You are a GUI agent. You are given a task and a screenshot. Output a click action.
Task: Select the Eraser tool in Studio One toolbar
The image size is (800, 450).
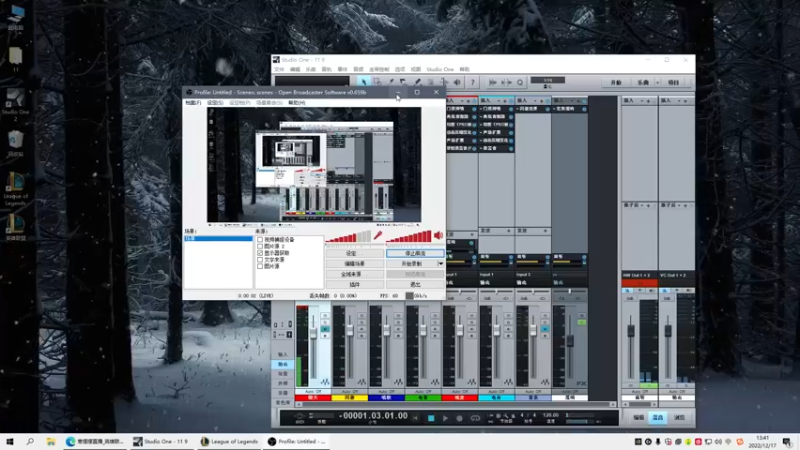point(403,82)
